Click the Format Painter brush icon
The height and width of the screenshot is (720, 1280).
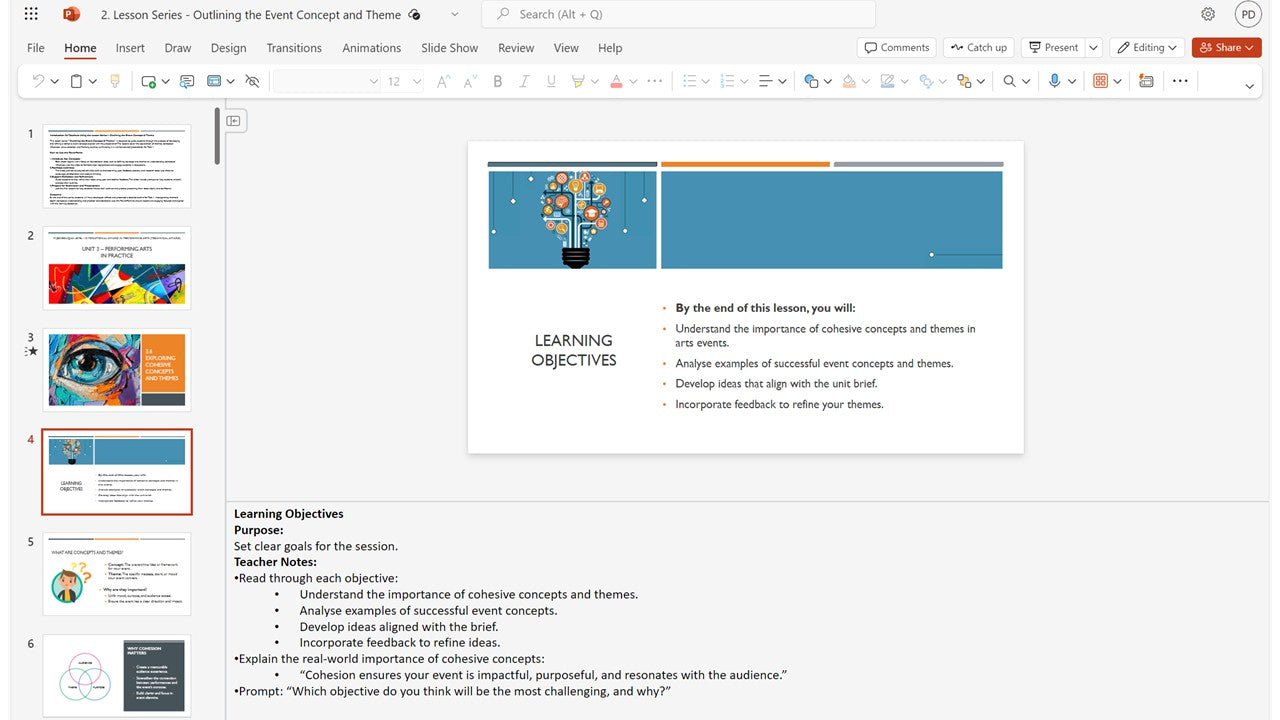pyautogui.click(x=115, y=82)
